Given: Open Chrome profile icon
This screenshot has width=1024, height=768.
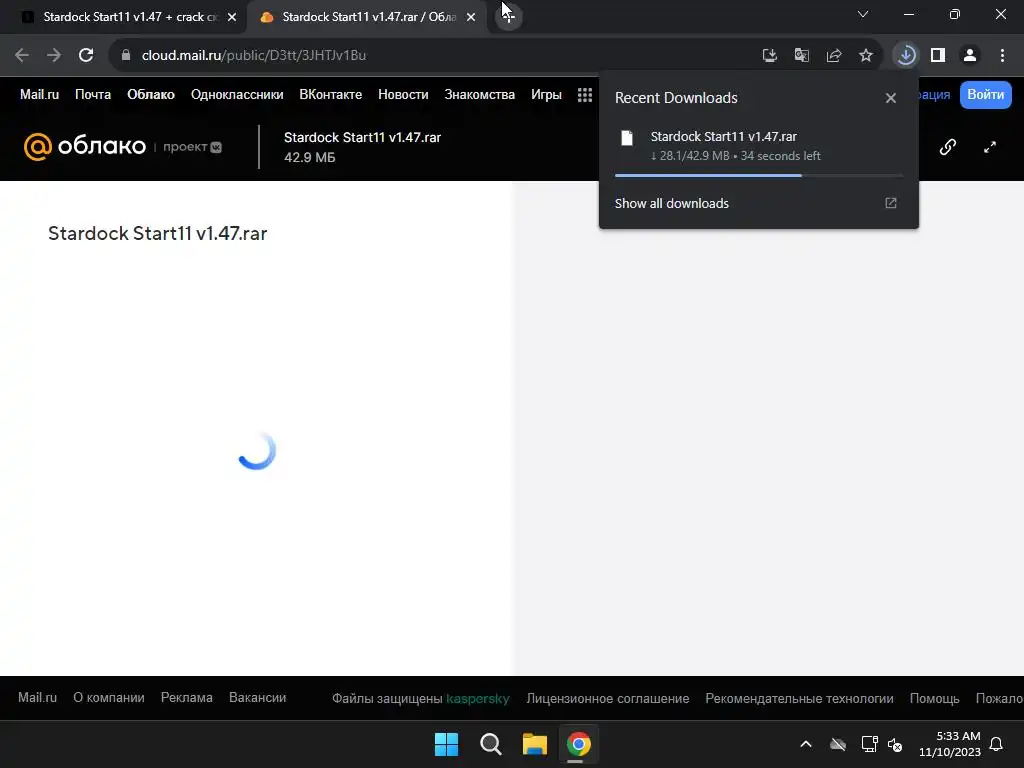Looking at the screenshot, I should [970, 56].
